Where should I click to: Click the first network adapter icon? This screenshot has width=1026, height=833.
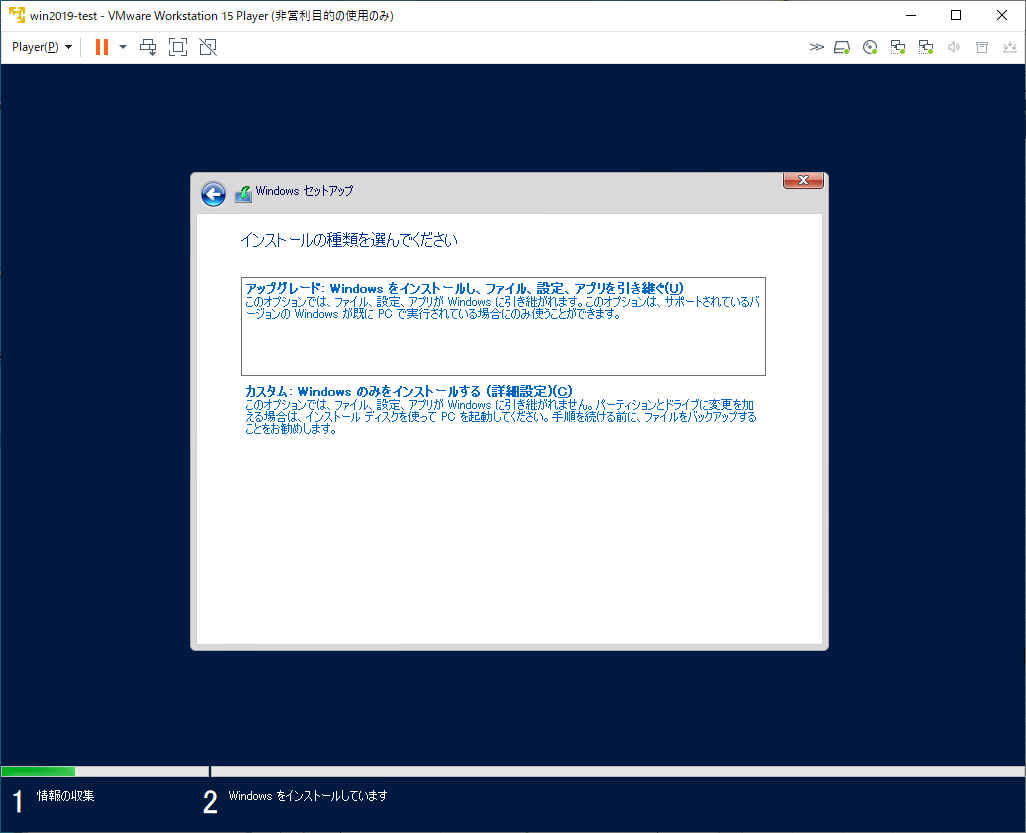point(897,46)
